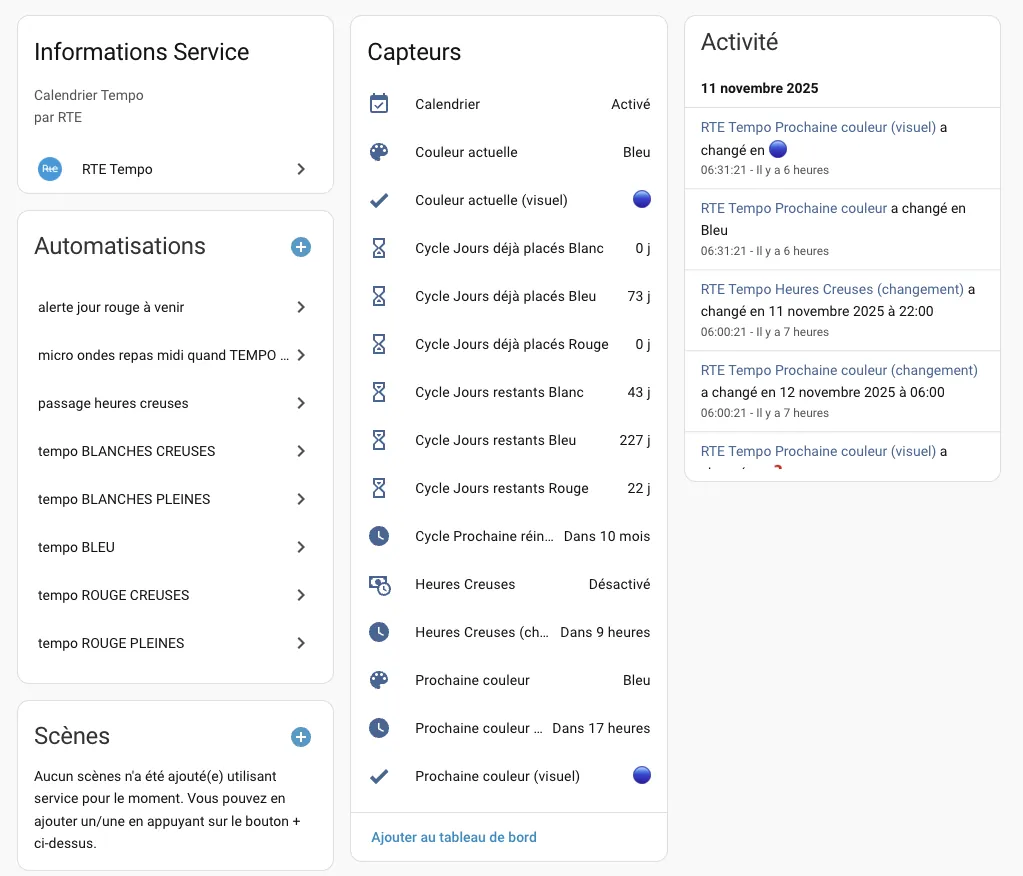The height and width of the screenshot is (876, 1023).
Task: Open tempo BLEU chevron
Action: point(301,547)
